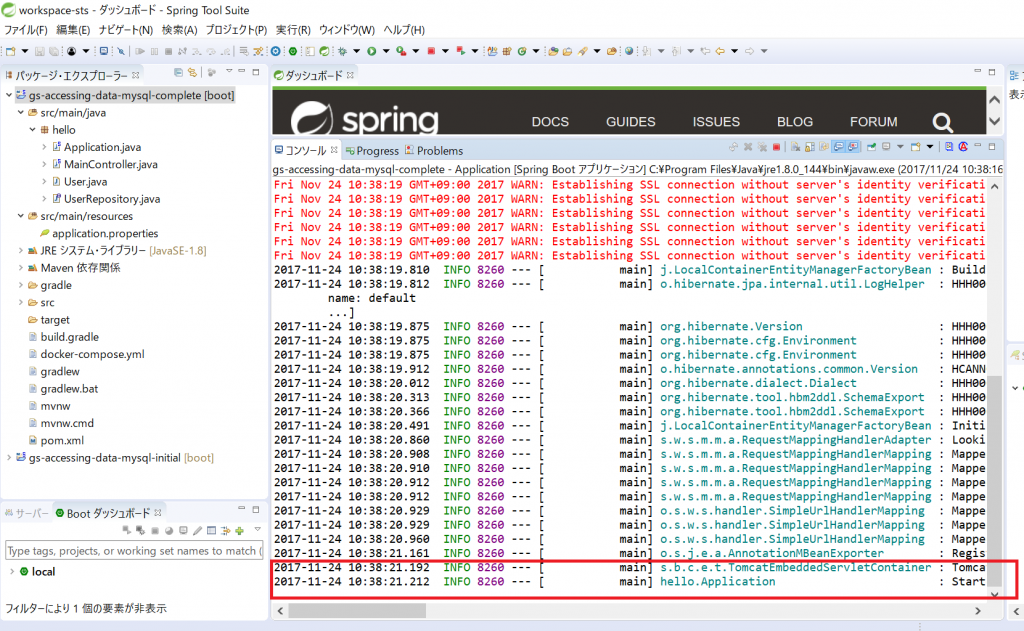This screenshot has height=631, width=1024.
Task: Open the DOCS link in Spring header
Action: click(550, 122)
